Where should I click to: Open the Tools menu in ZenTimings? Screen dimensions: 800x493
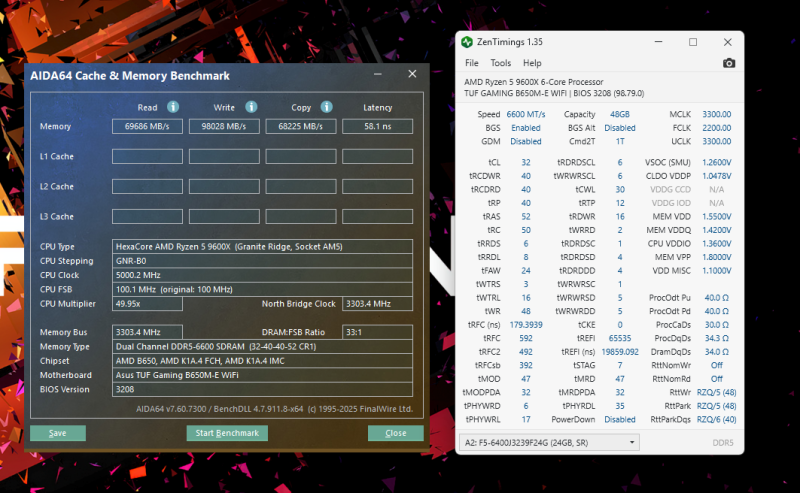point(501,63)
